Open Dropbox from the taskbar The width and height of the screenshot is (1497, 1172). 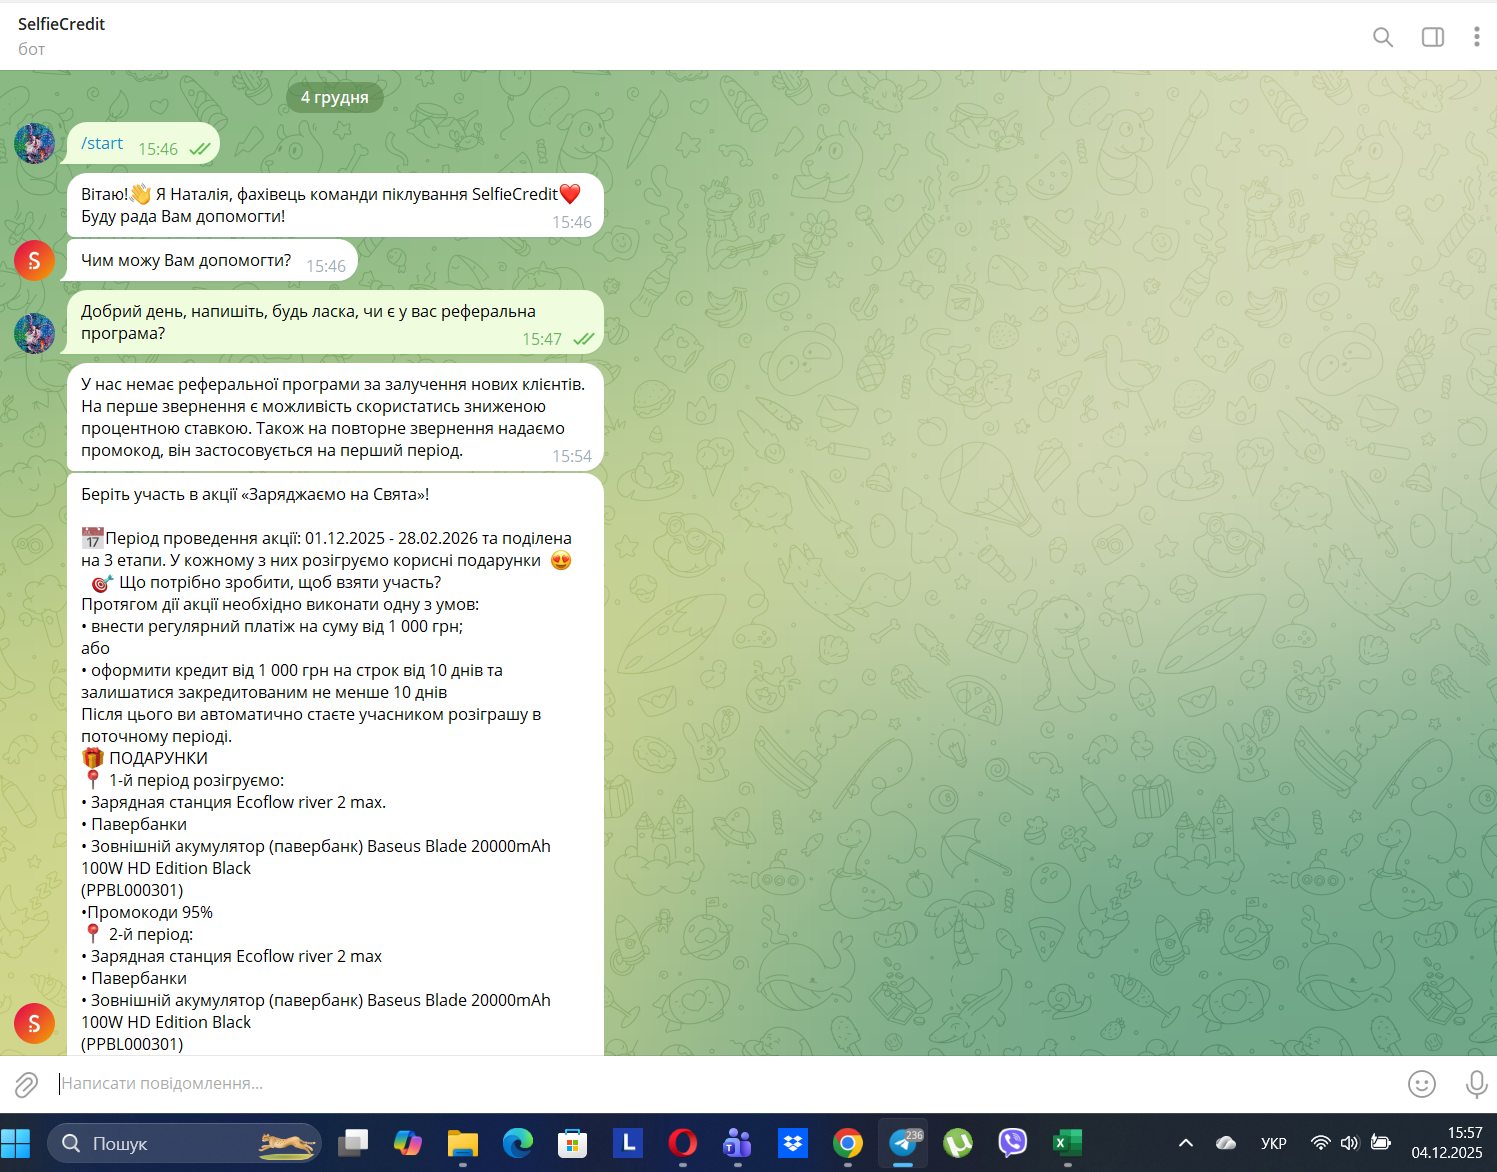coord(793,1143)
